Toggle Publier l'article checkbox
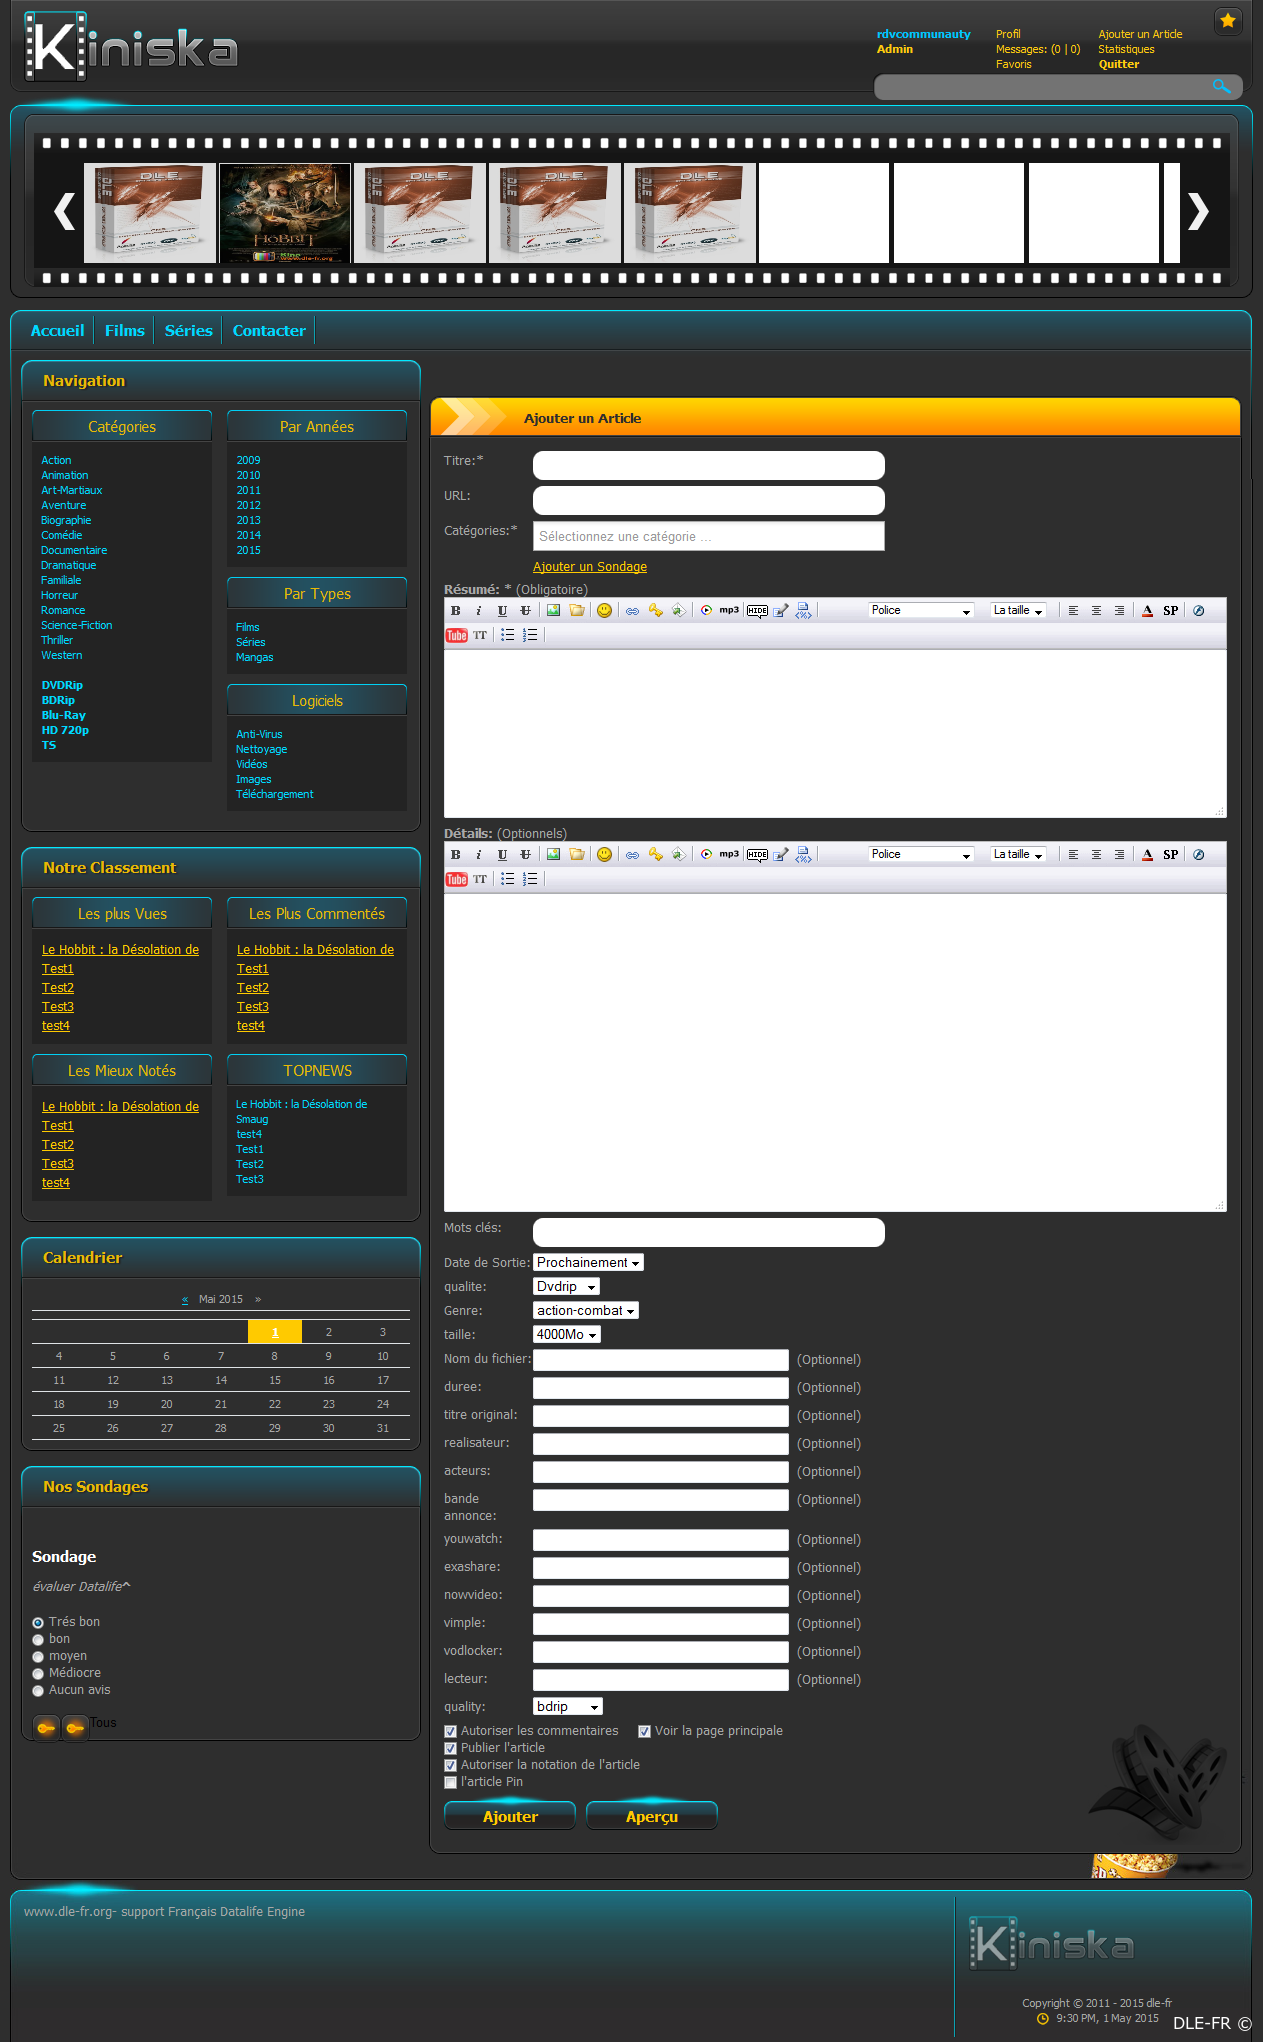Viewport: 1263px width, 2042px height. (x=450, y=1748)
